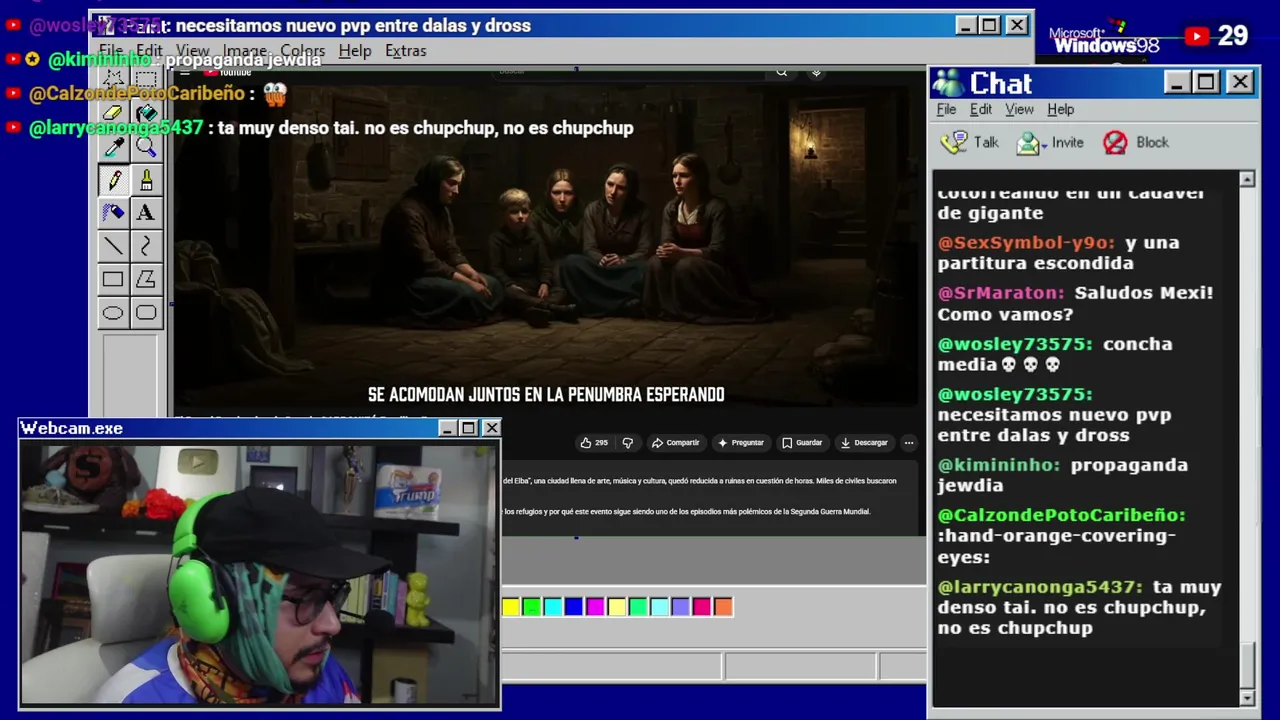Open the Image menu in Paint
The width and height of the screenshot is (1280, 720).
[245, 51]
